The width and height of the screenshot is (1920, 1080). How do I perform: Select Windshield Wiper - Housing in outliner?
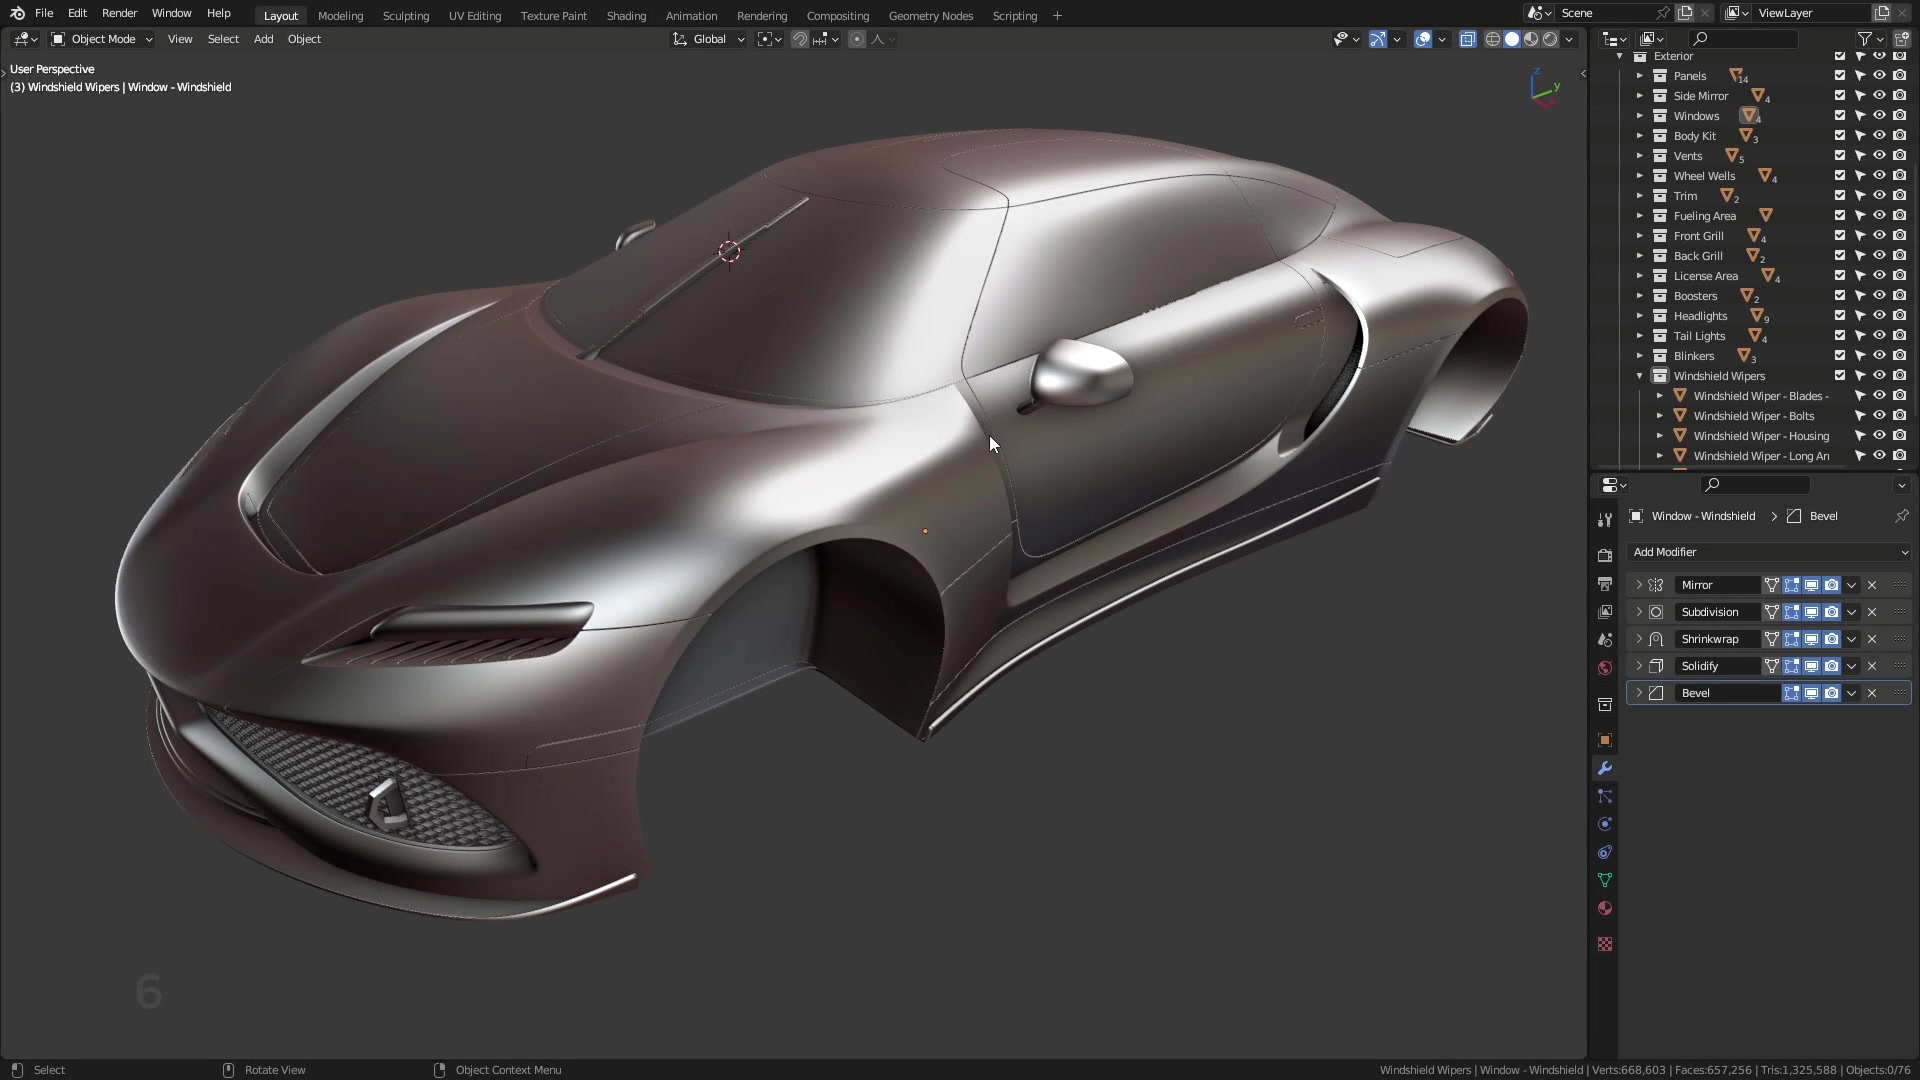(1761, 436)
